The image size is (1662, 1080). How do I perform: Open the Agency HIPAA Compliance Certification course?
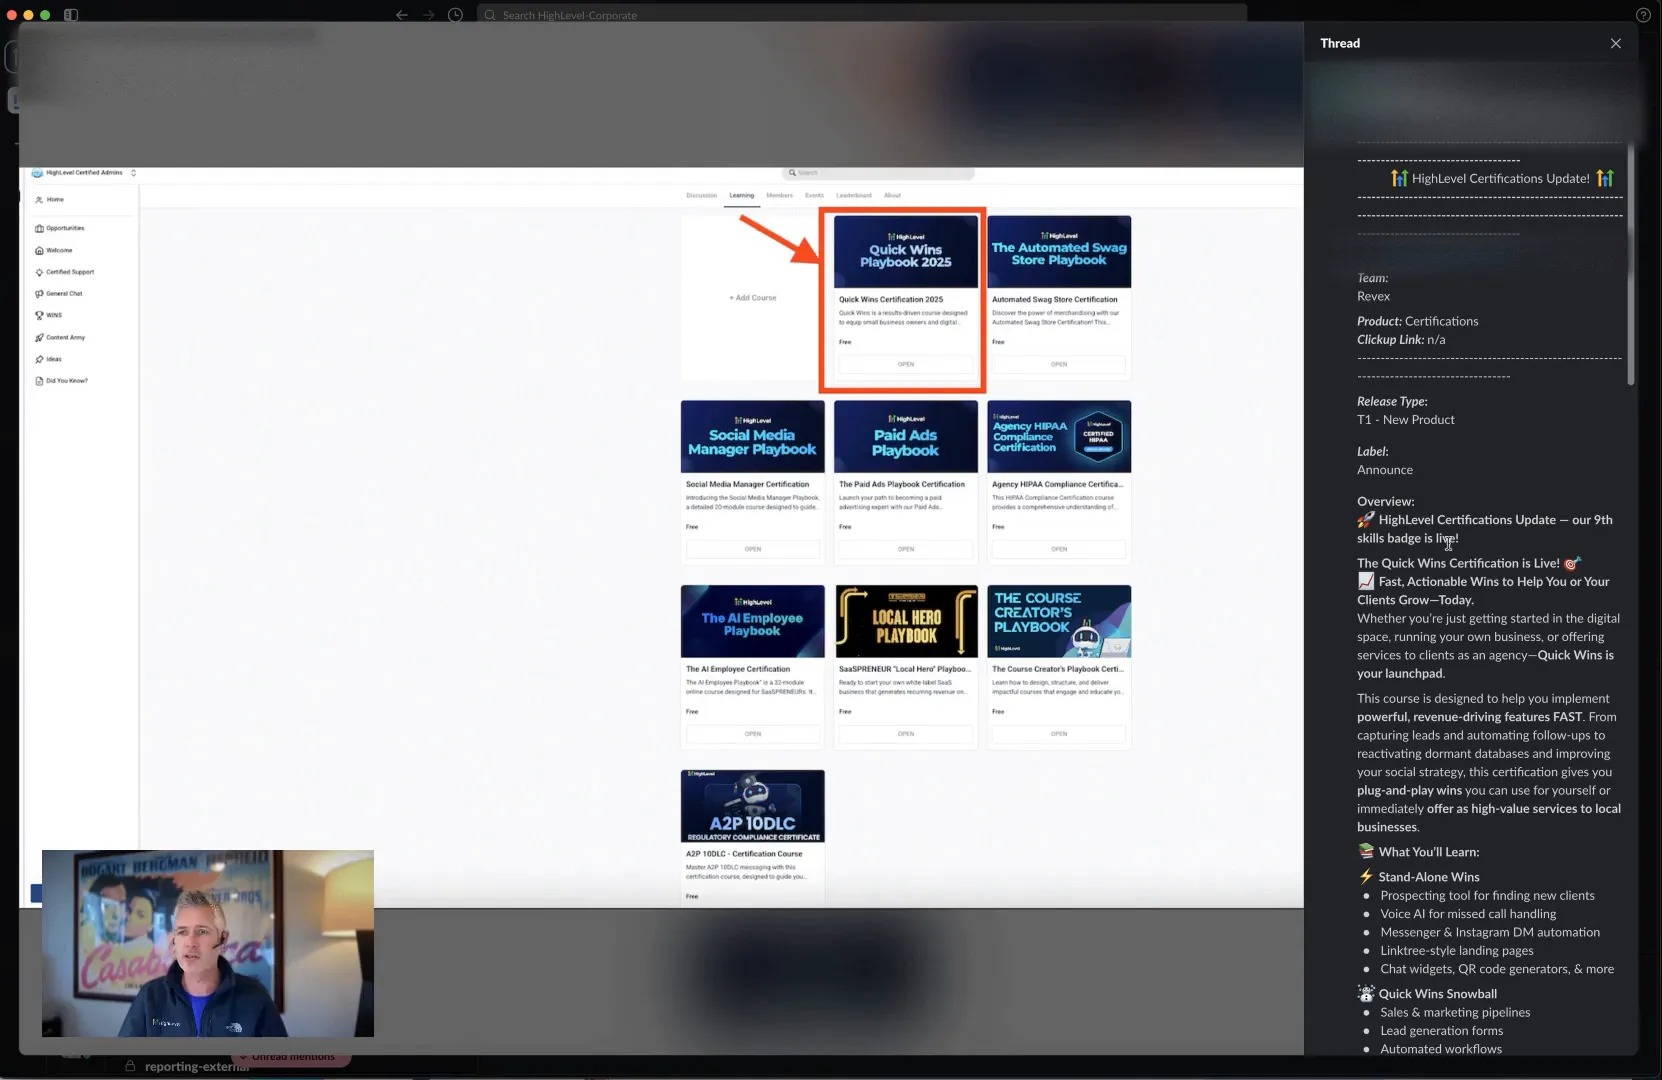pyautogui.click(x=1059, y=549)
